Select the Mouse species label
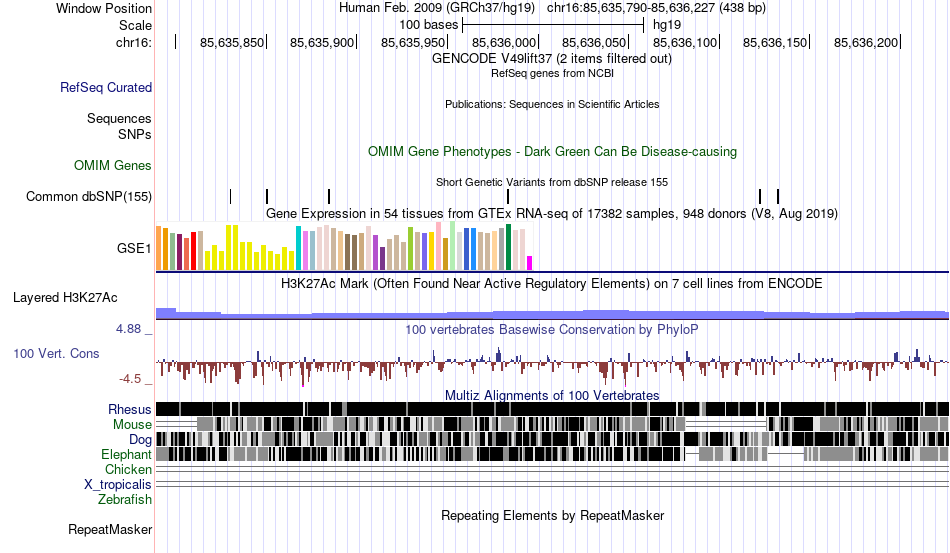 tap(132, 425)
